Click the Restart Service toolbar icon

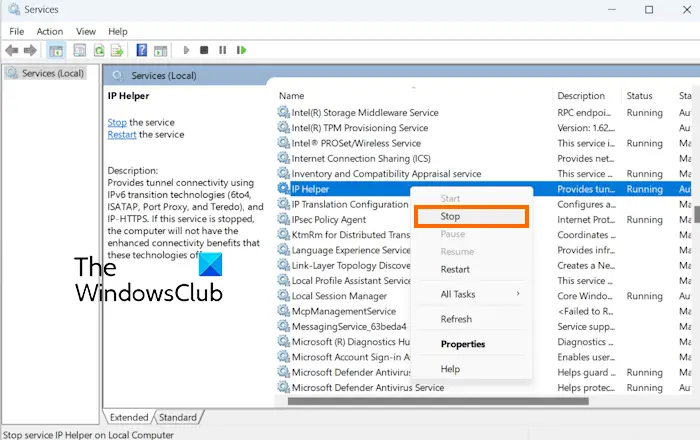242,50
